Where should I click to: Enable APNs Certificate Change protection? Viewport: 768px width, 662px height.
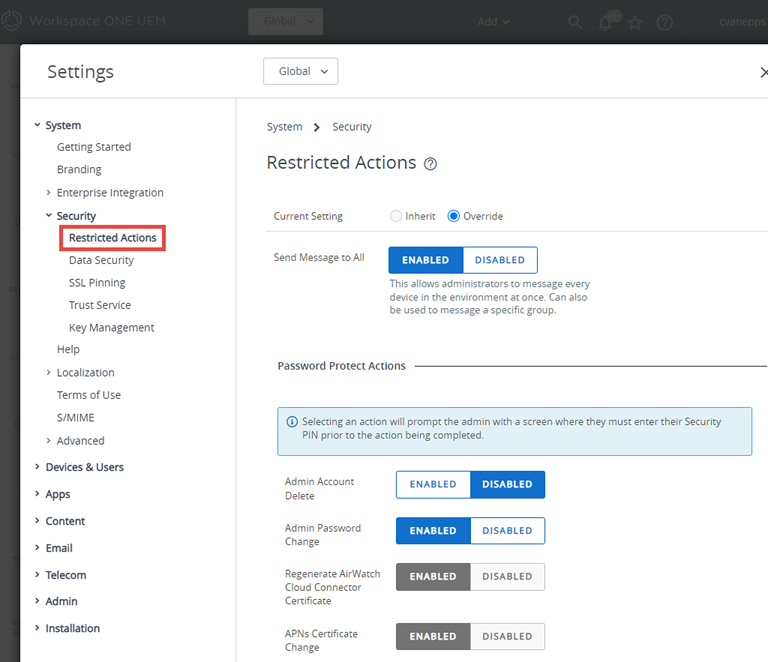433,637
